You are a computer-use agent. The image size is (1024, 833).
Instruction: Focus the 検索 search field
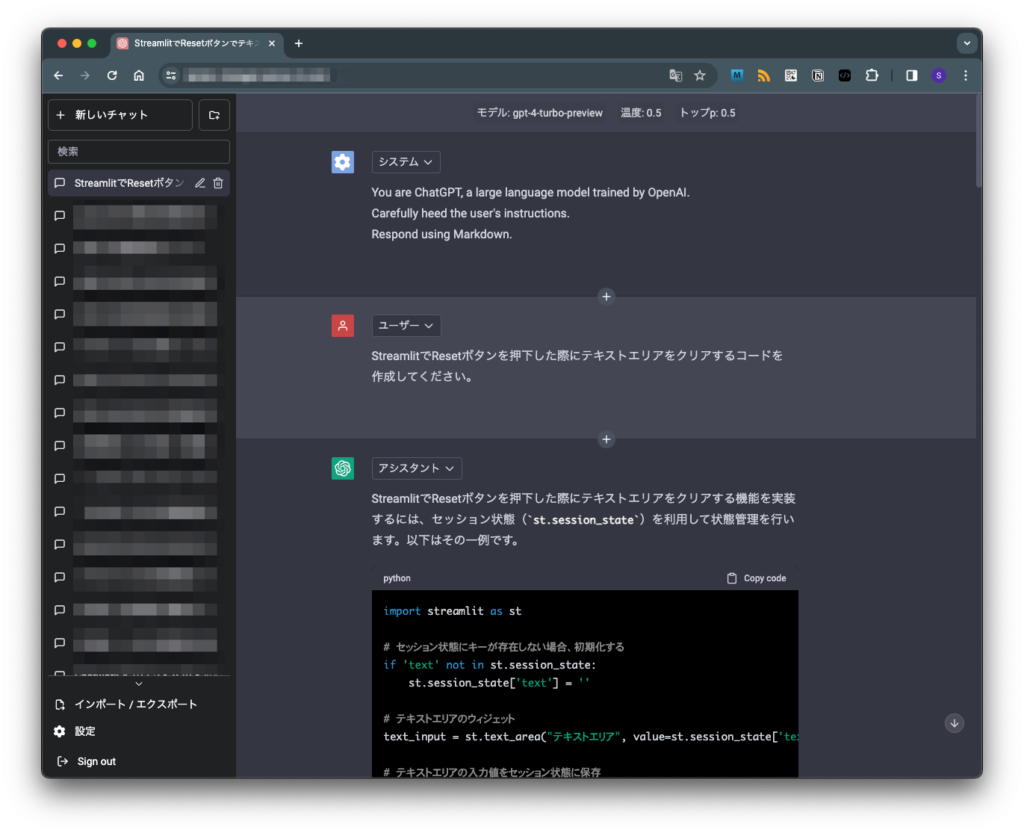point(138,151)
